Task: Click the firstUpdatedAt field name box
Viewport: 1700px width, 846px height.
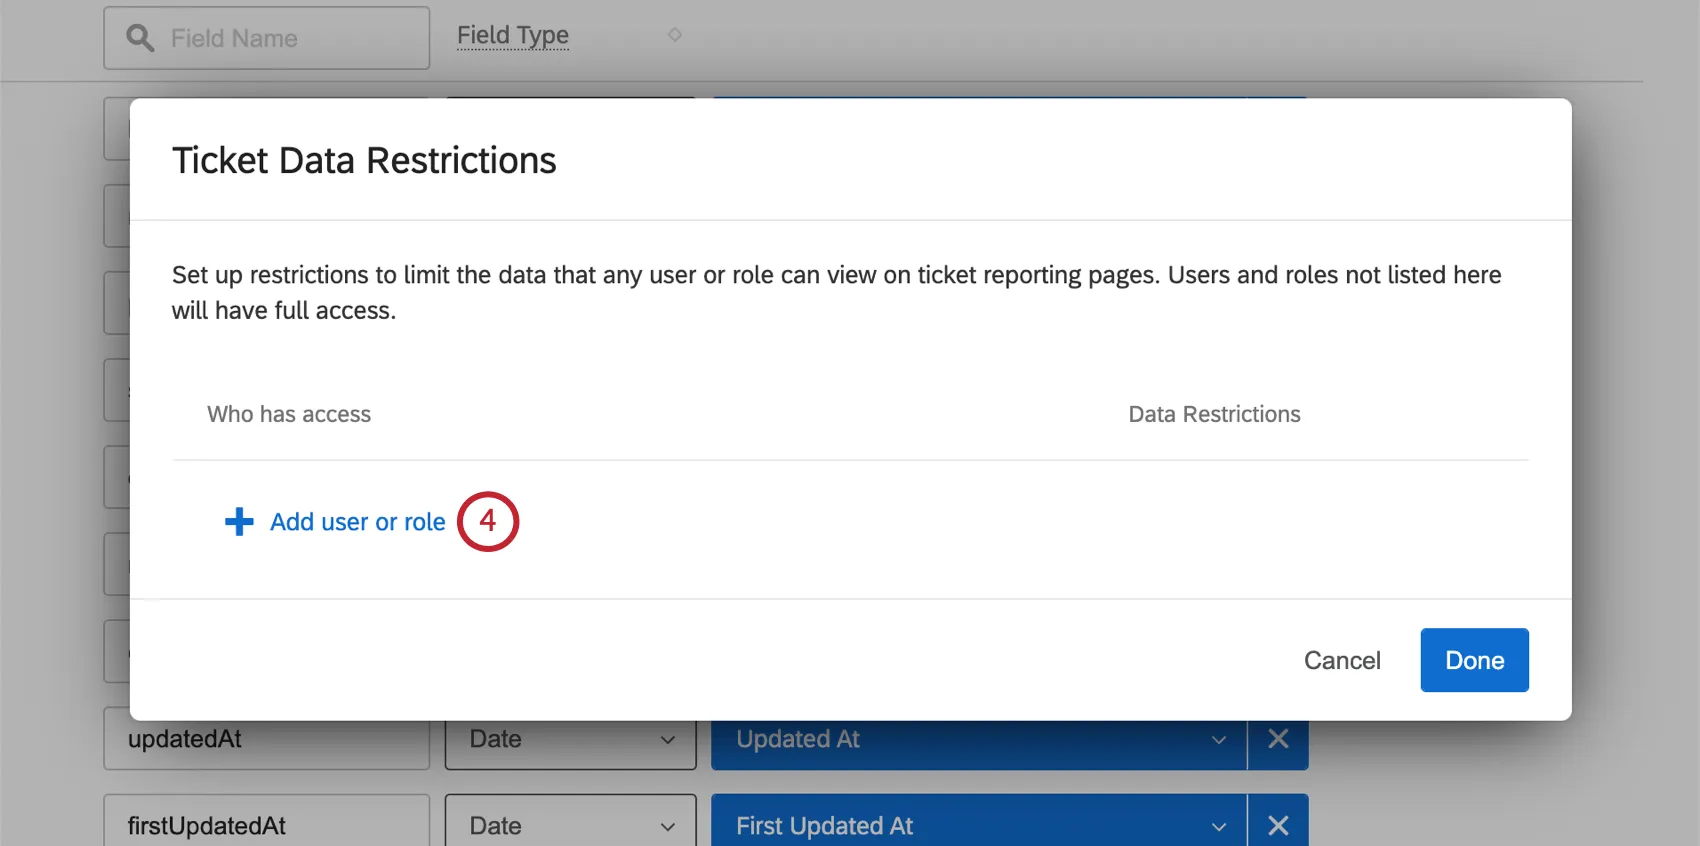Action: tap(266, 825)
